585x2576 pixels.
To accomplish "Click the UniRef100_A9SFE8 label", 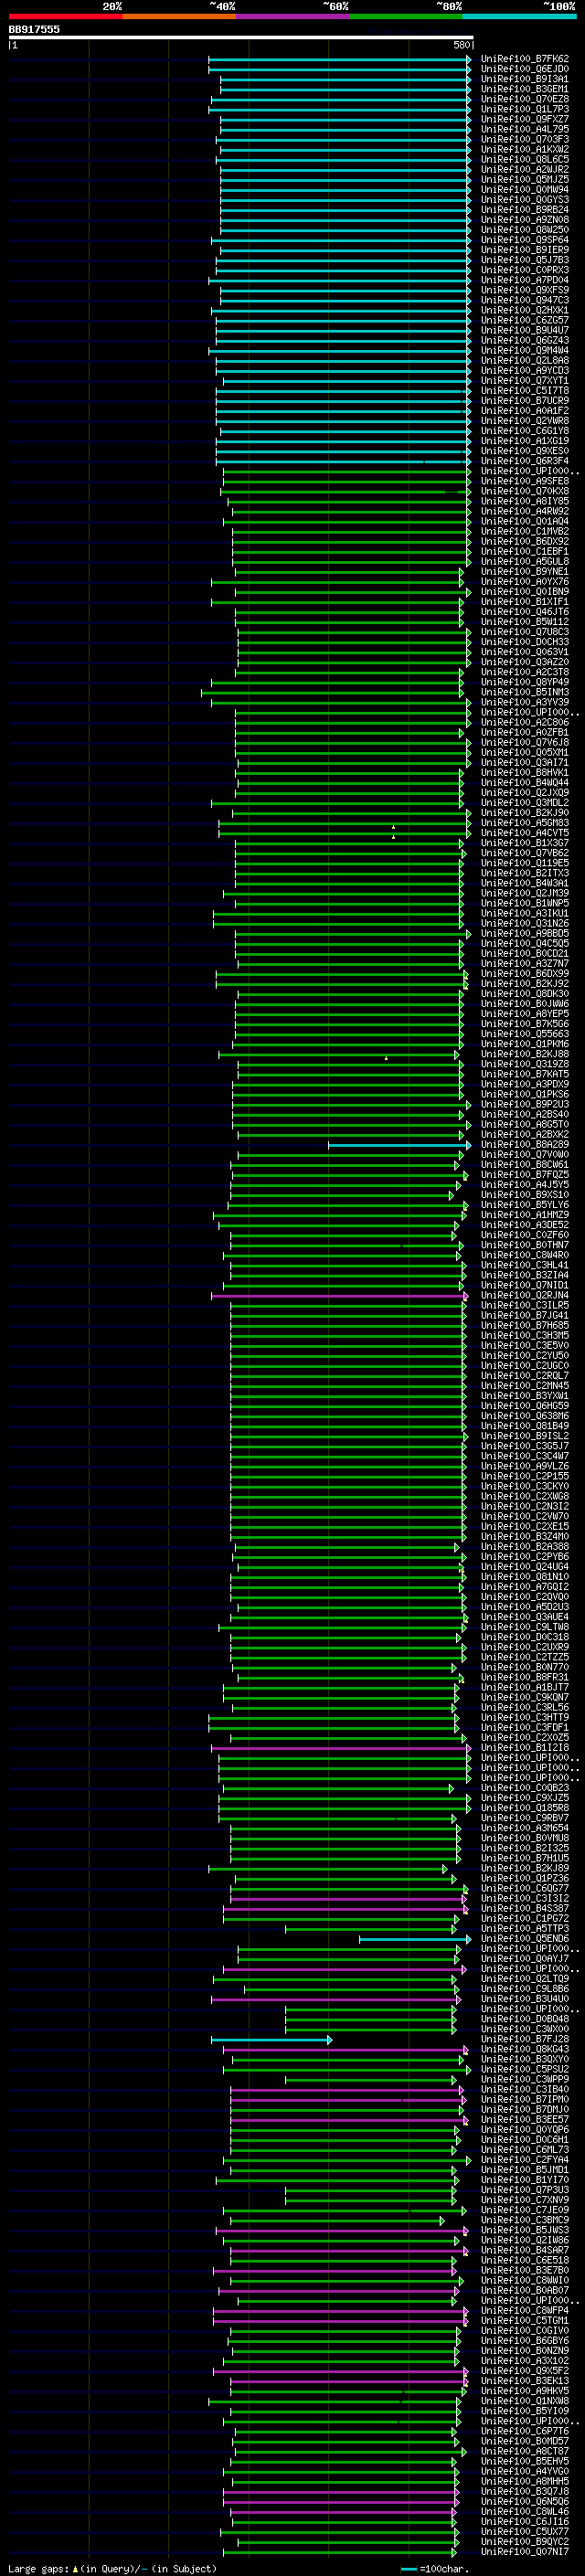I will (x=525, y=482).
